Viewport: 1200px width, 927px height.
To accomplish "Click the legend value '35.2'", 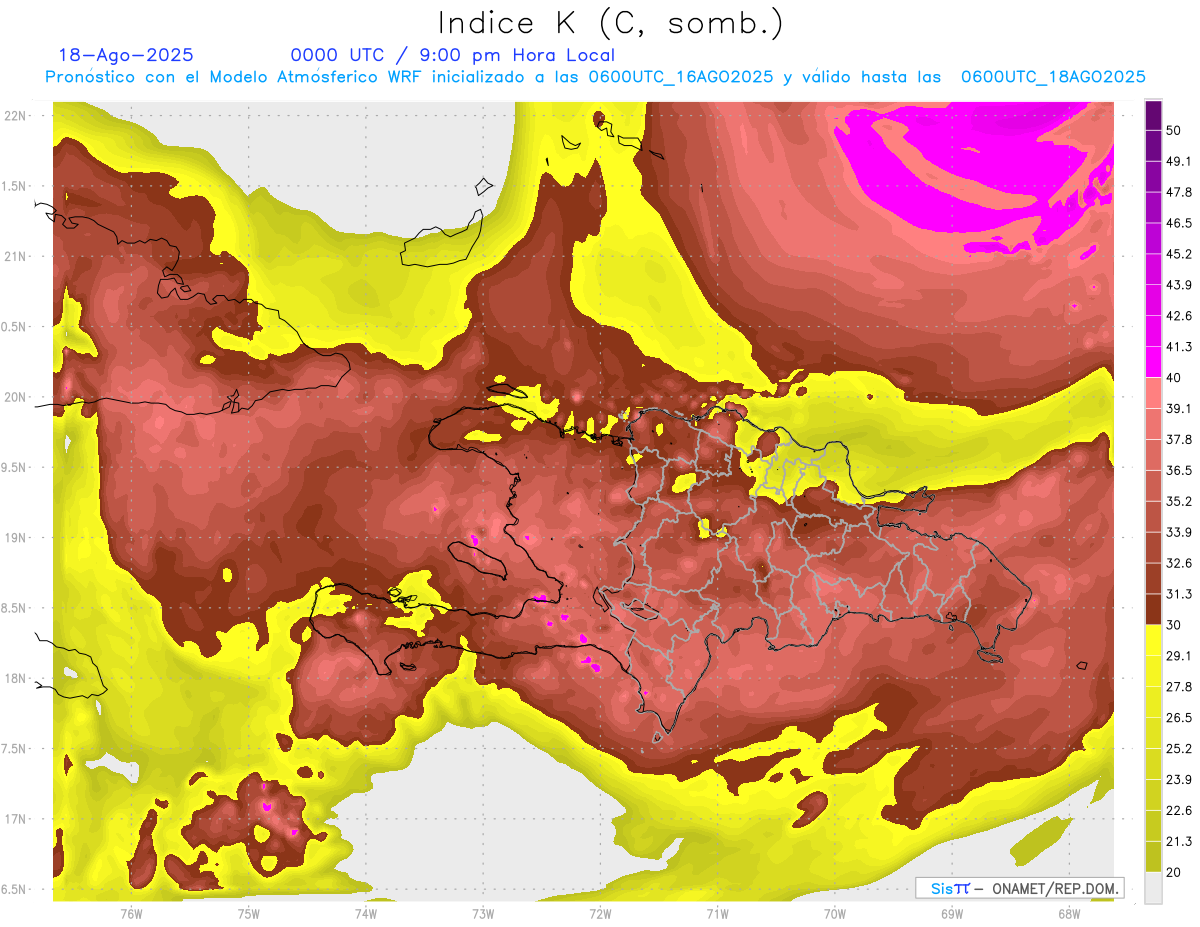I will pyautogui.click(x=1179, y=501).
